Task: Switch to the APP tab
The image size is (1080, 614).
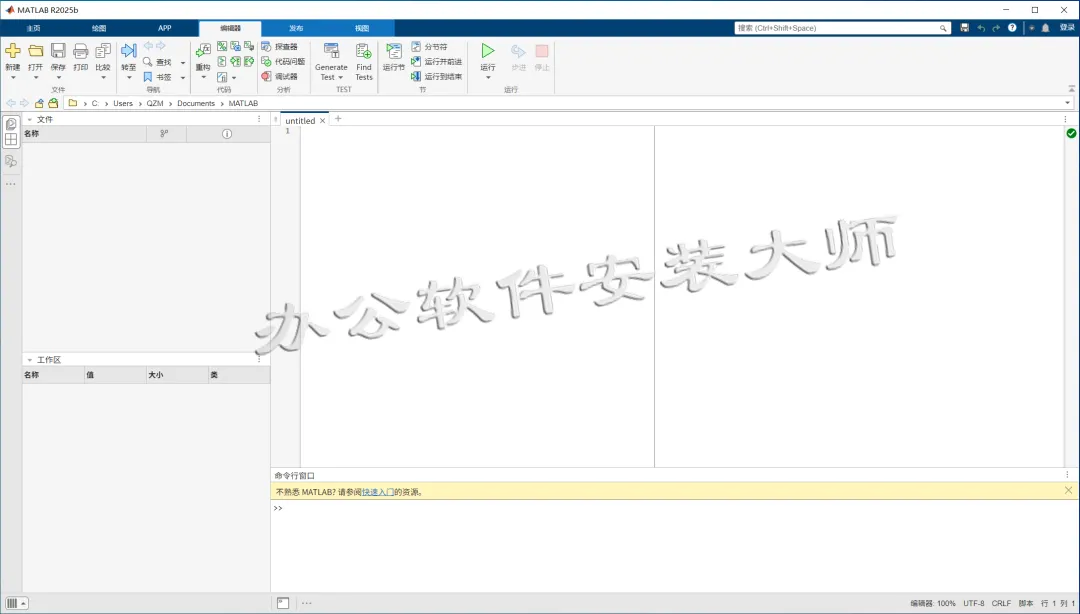Action: [165, 28]
